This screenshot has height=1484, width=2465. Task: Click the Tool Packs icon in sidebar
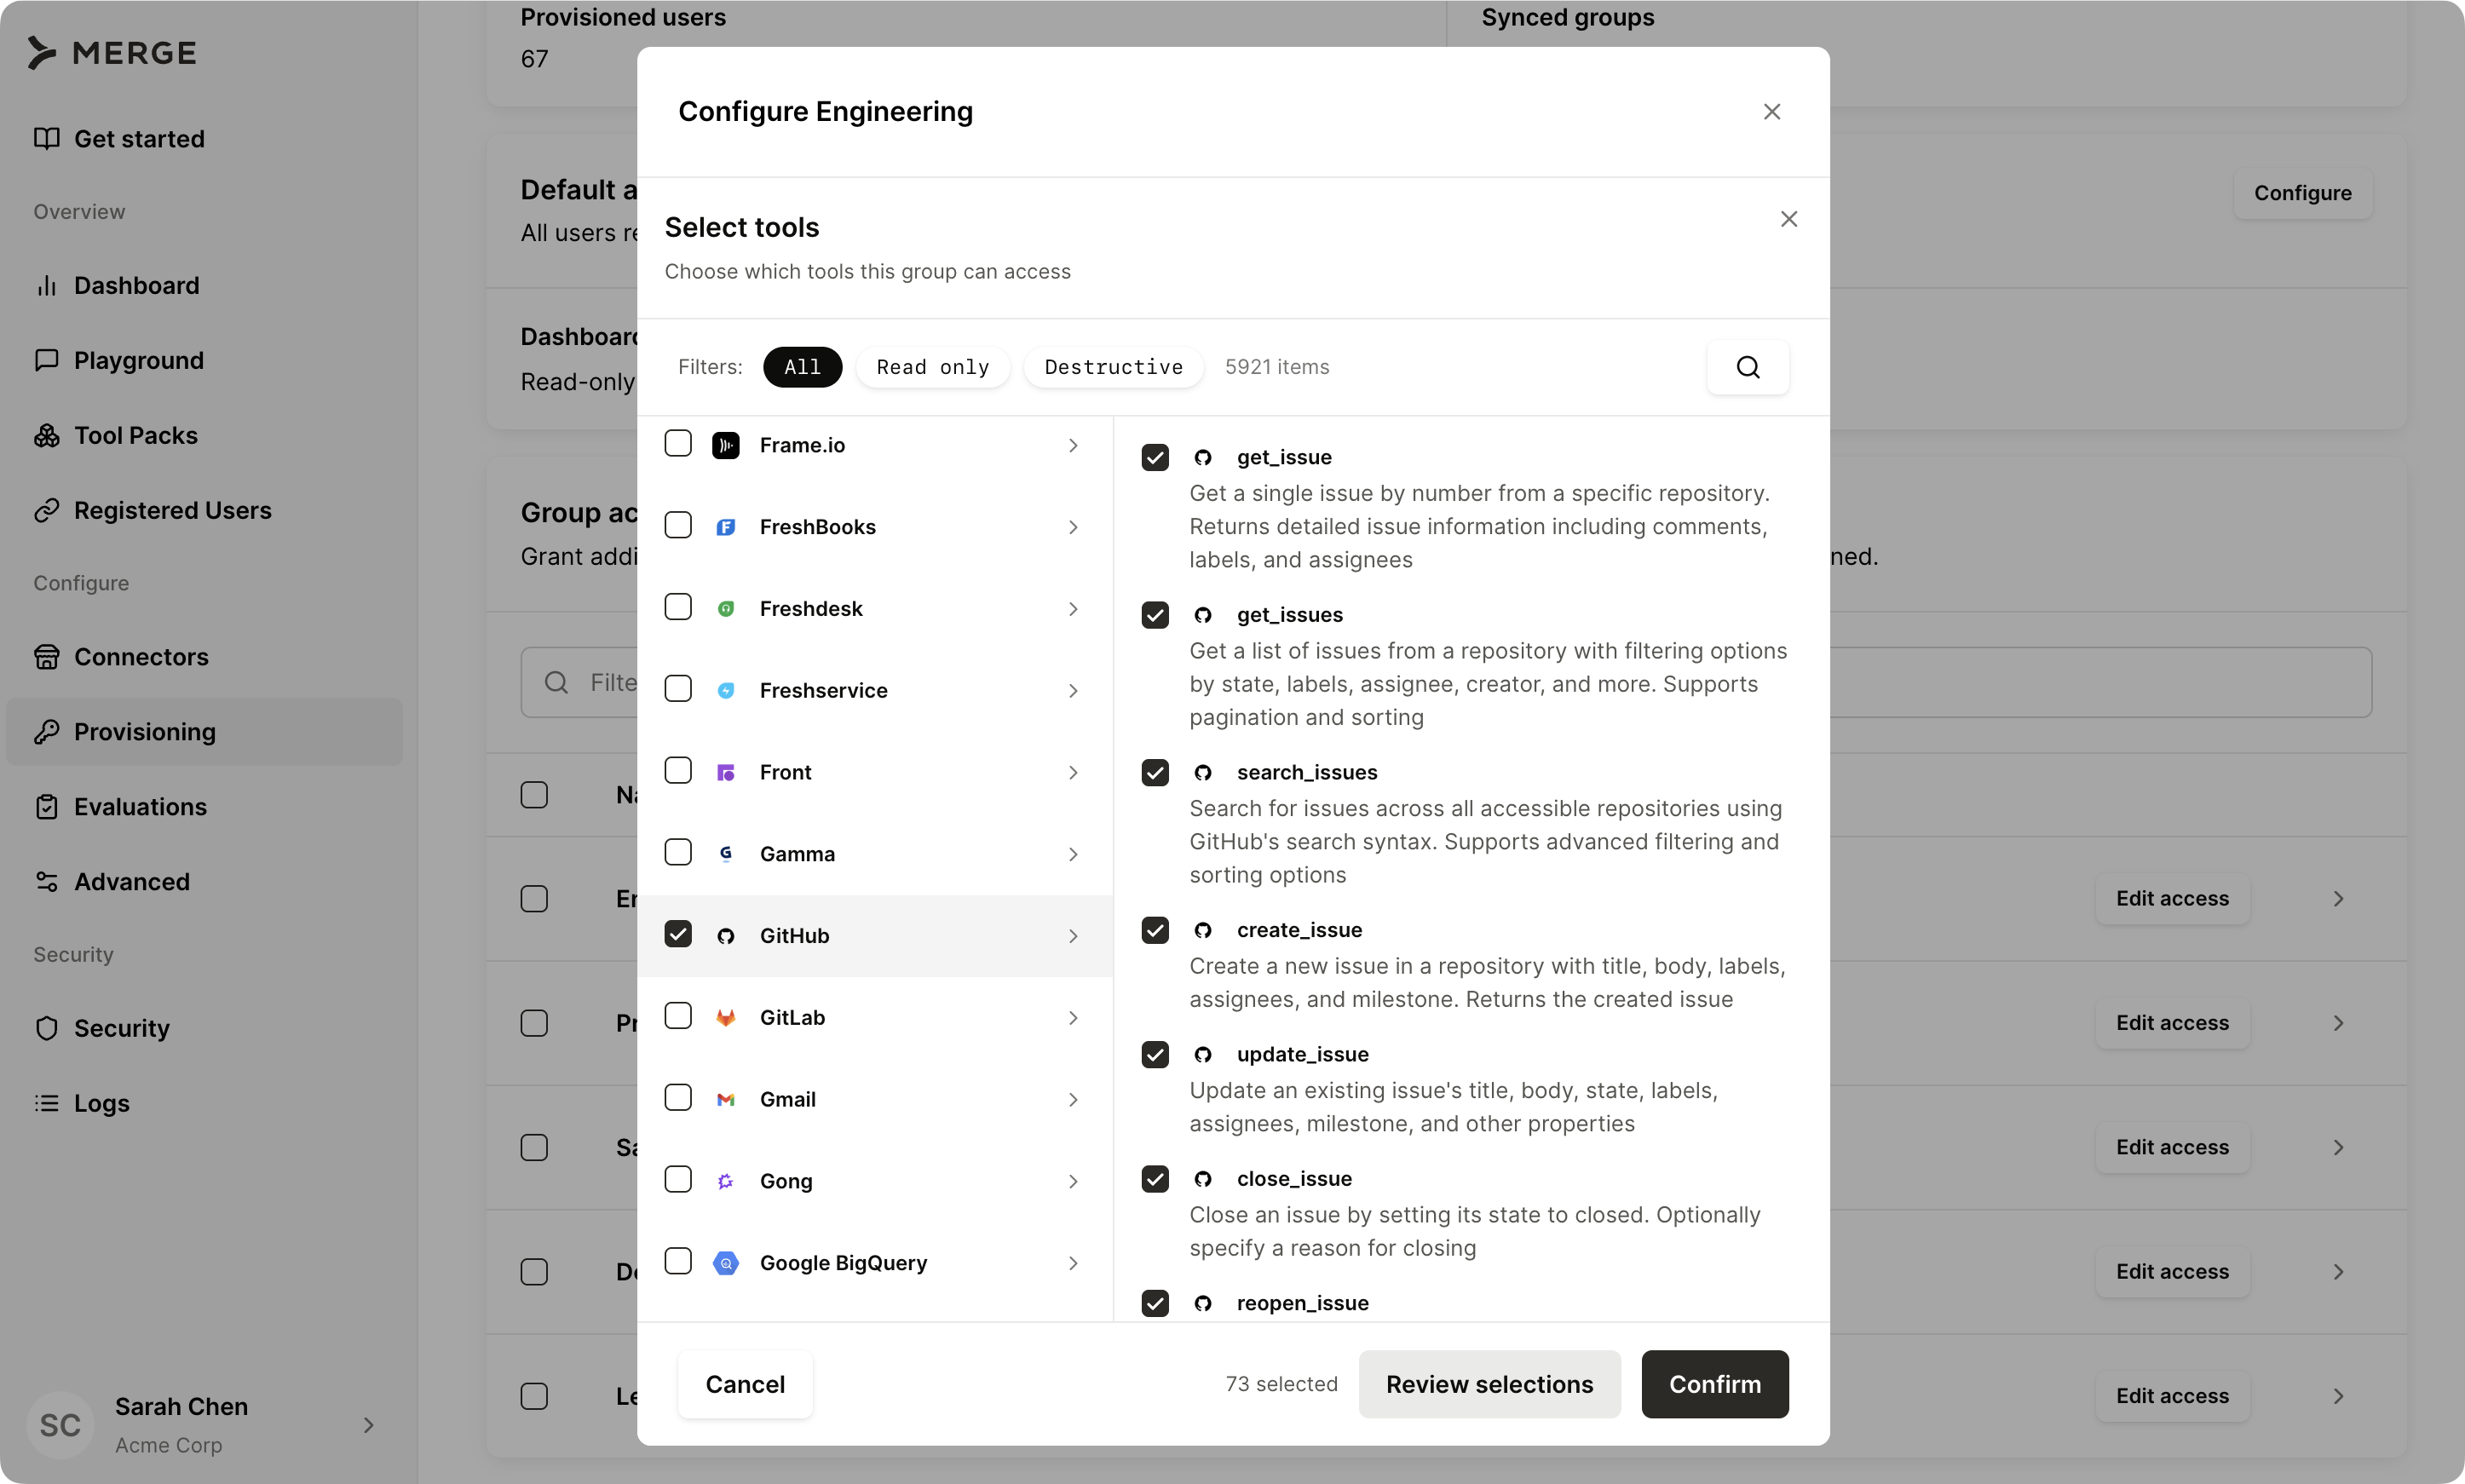(46, 436)
